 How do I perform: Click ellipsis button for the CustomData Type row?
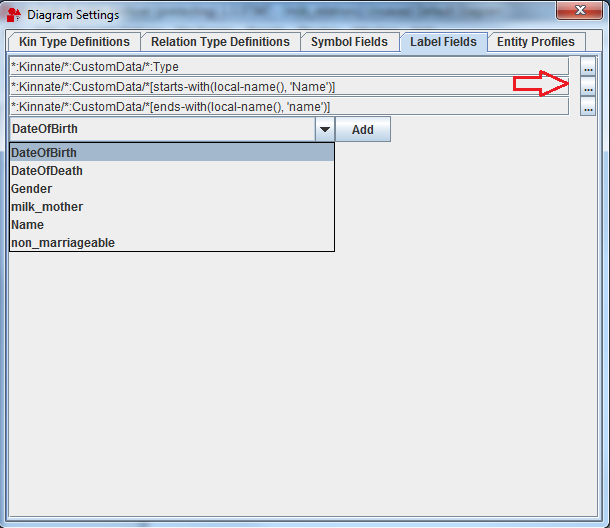pos(588,67)
